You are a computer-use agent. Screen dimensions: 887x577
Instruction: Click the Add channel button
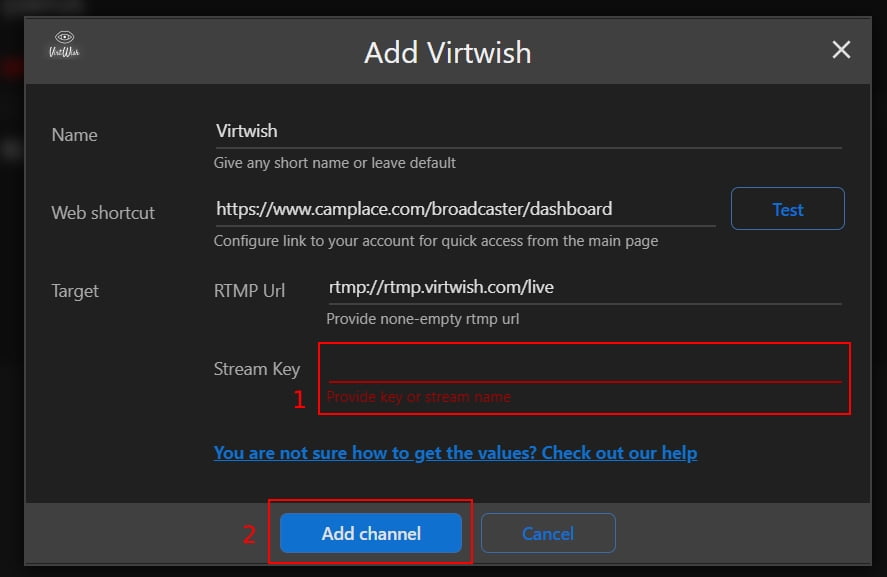pyautogui.click(x=371, y=533)
